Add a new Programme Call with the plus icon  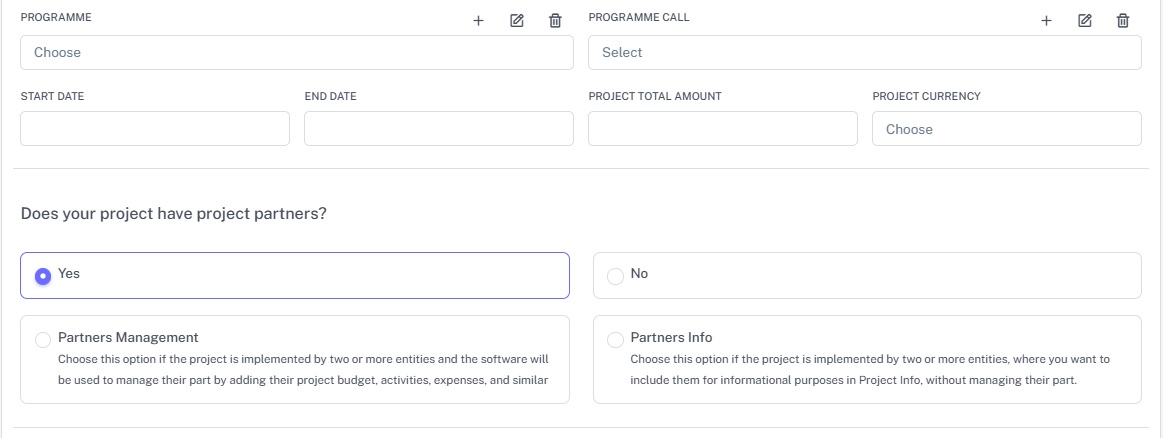click(x=1047, y=21)
